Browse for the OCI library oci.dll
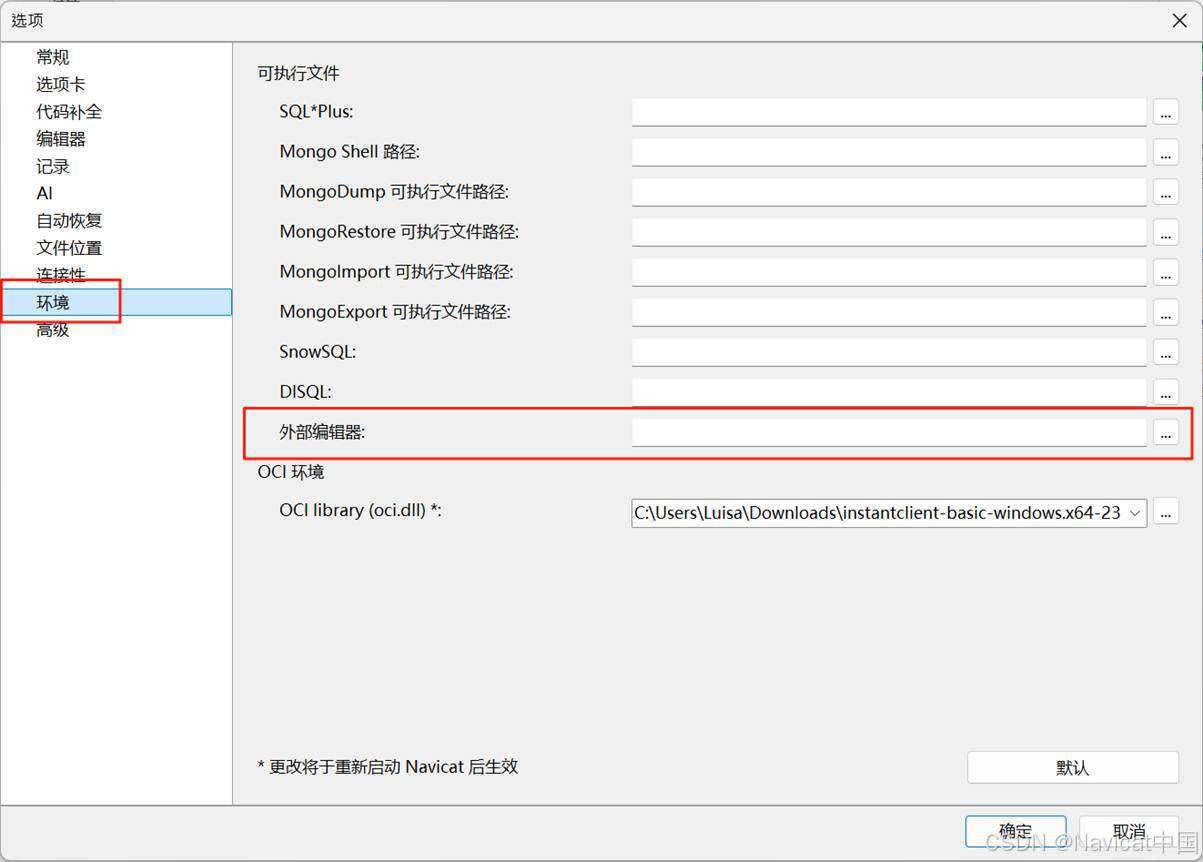1203x862 pixels. [1166, 513]
